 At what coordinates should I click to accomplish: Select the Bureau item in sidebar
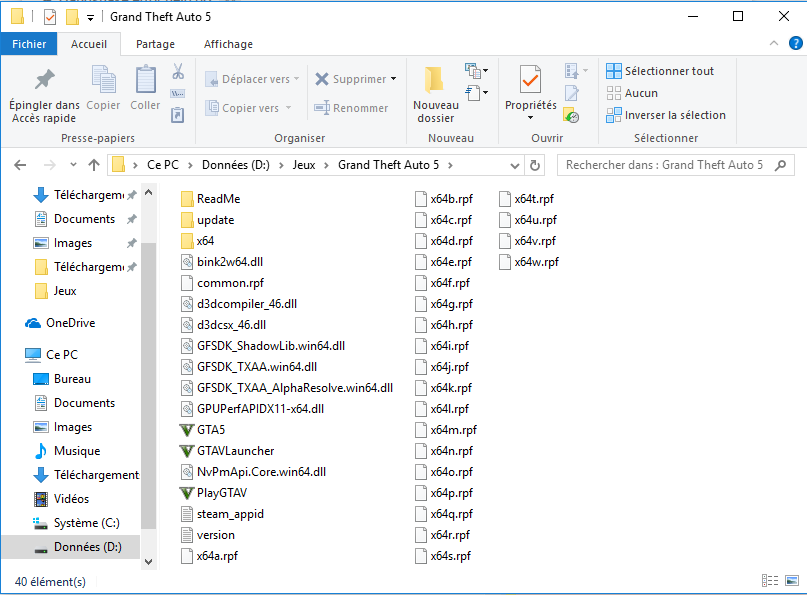(x=72, y=379)
